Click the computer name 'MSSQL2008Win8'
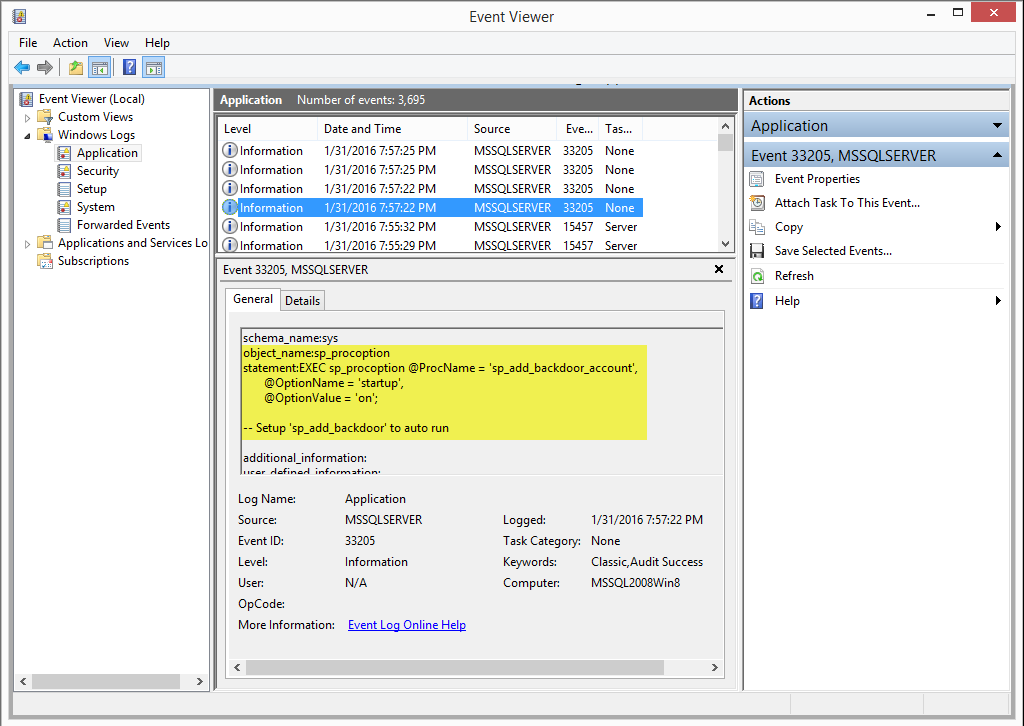The height and width of the screenshot is (726, 1024). [635, 583]
